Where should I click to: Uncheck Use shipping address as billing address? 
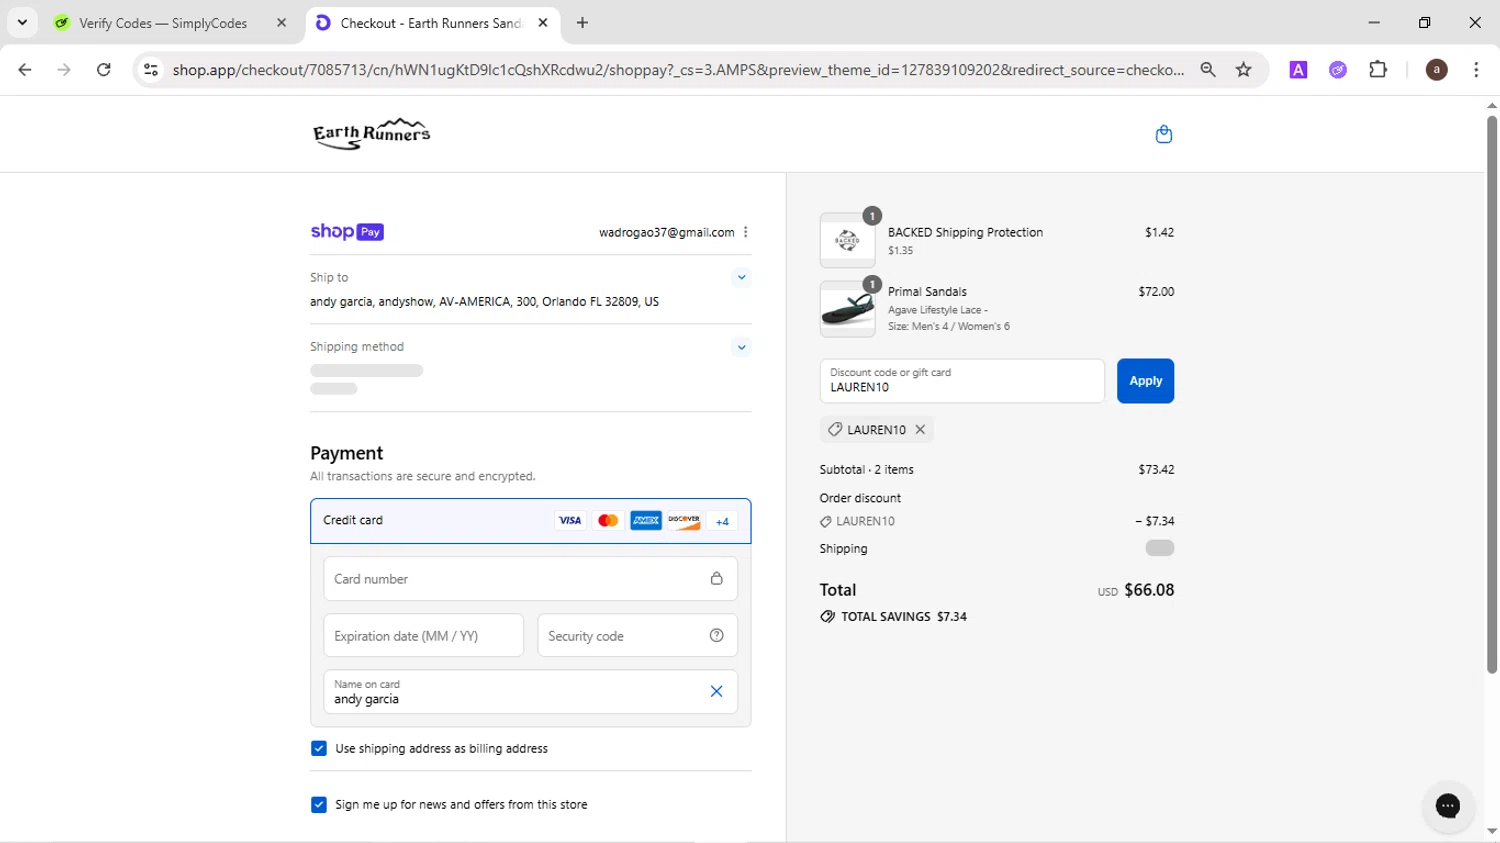tap(319, 748)
